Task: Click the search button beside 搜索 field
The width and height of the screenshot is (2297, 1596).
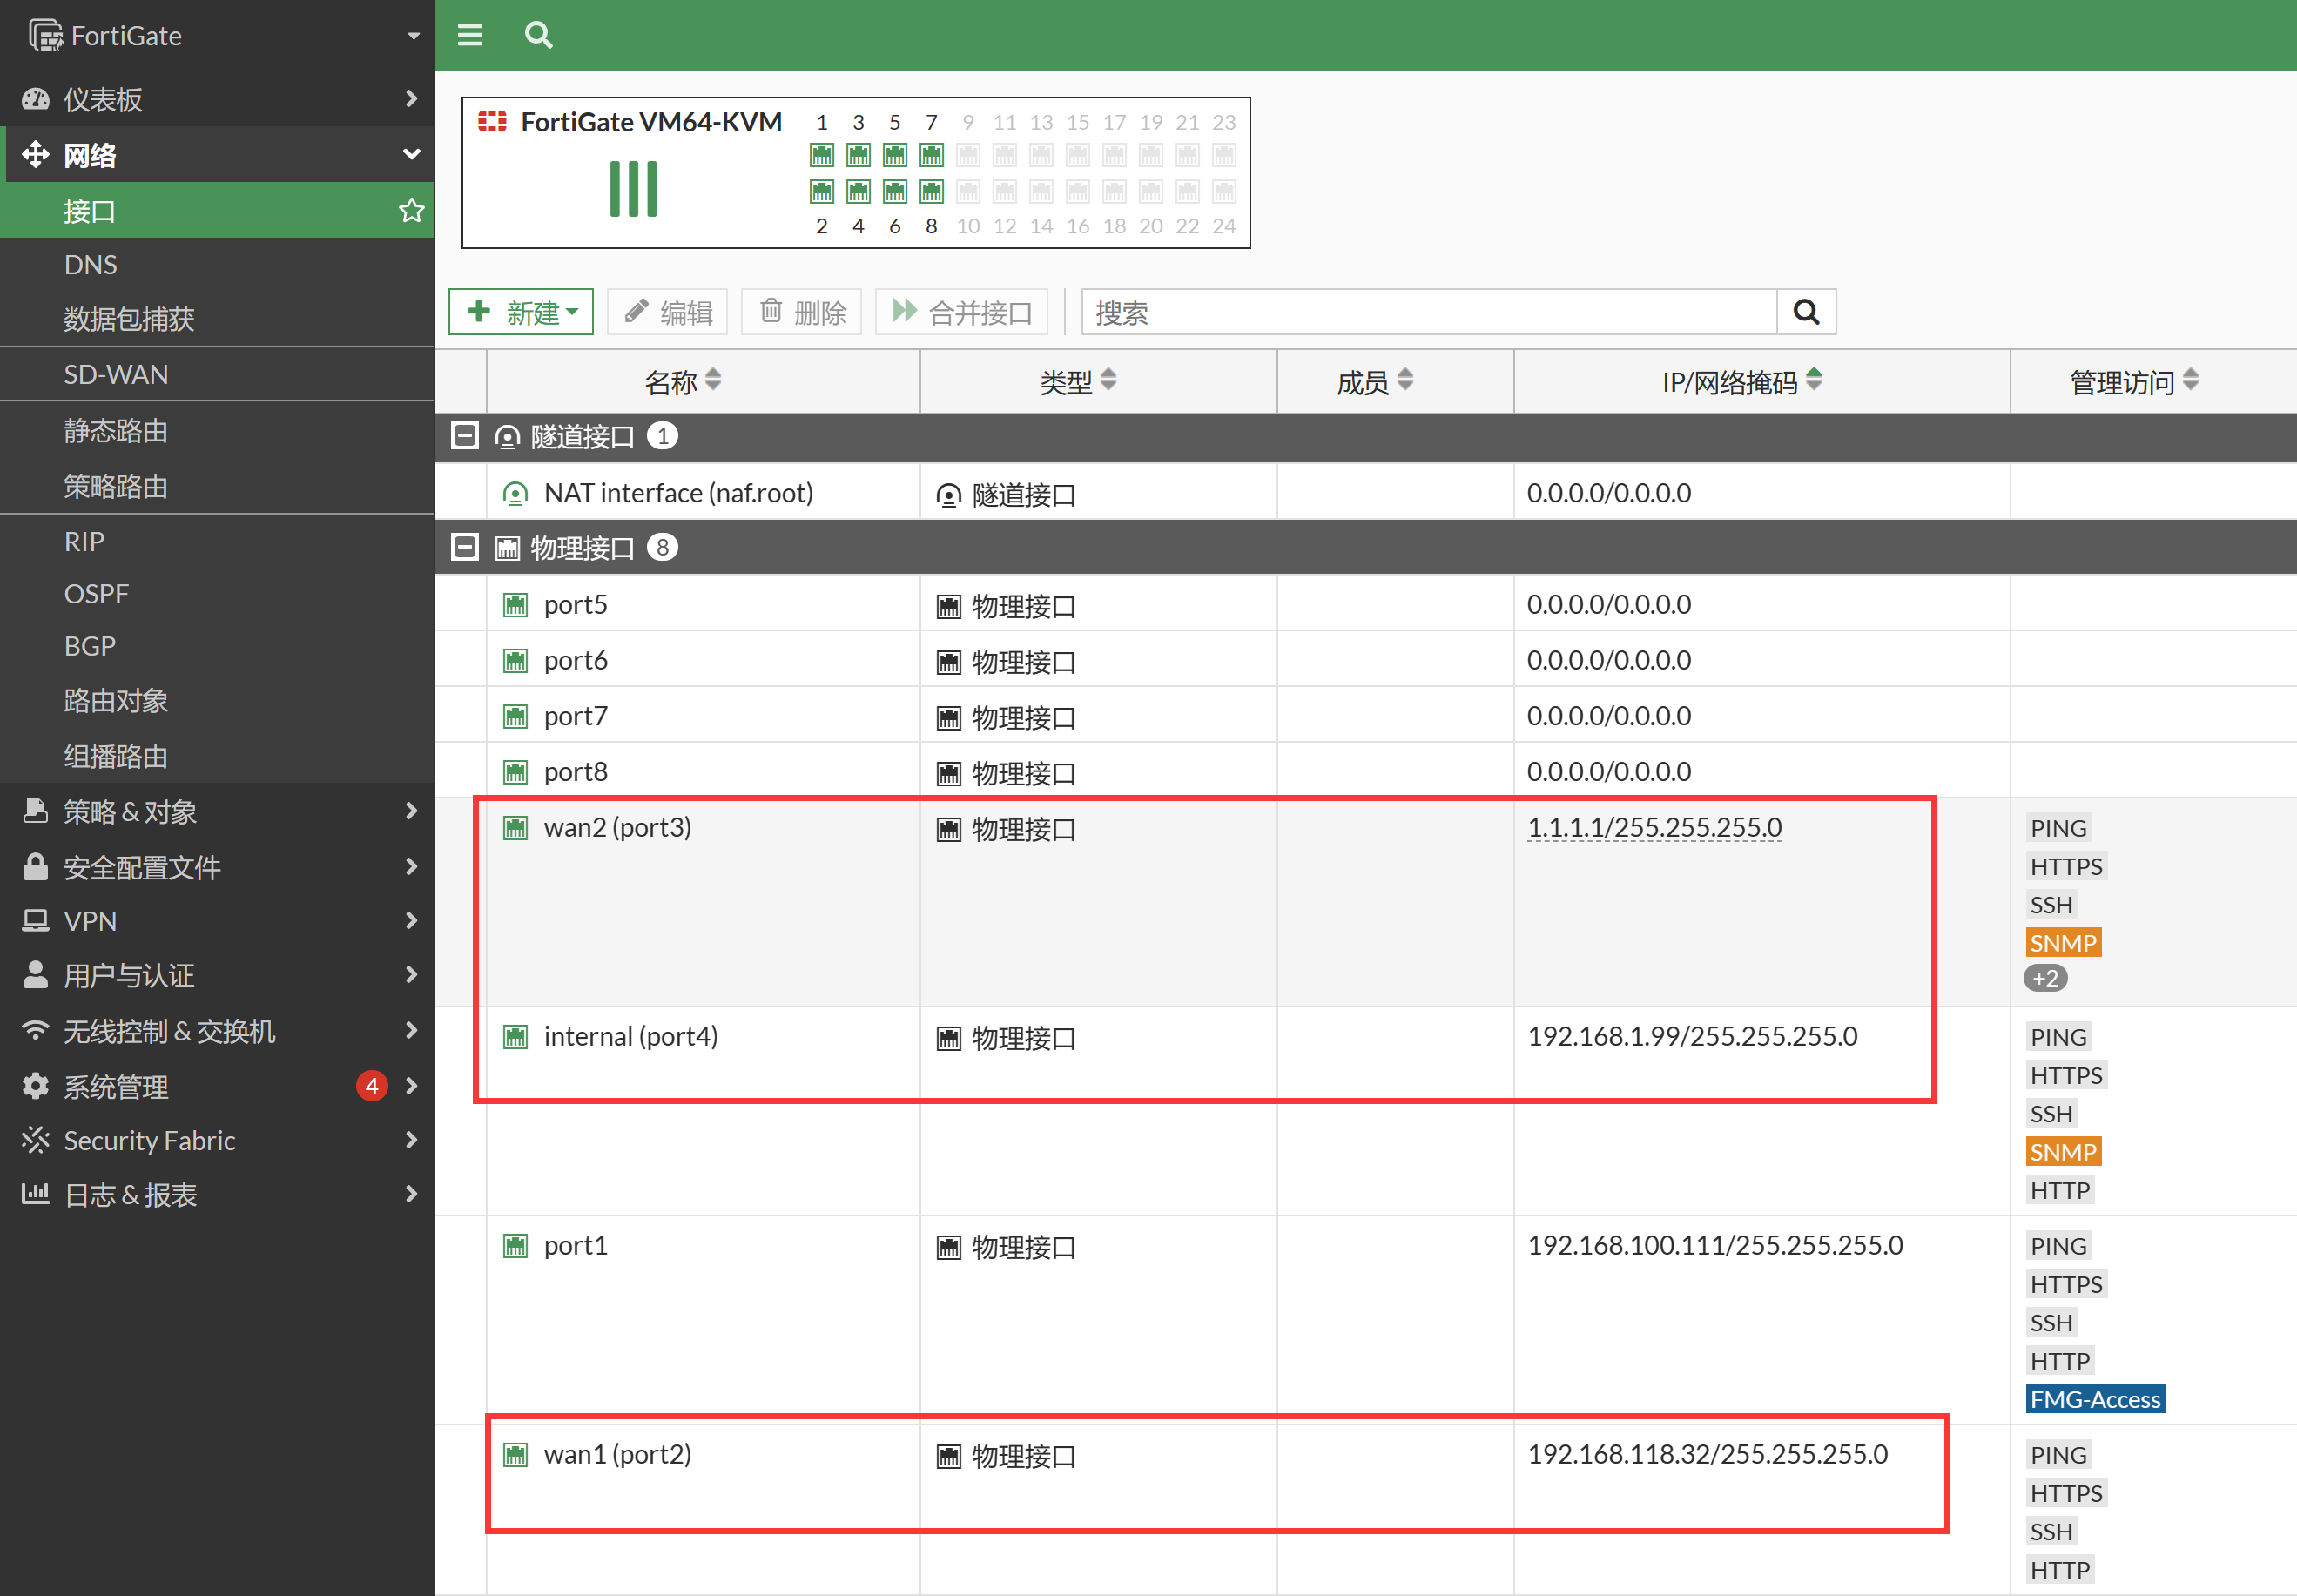Action: coord(1805,312)
